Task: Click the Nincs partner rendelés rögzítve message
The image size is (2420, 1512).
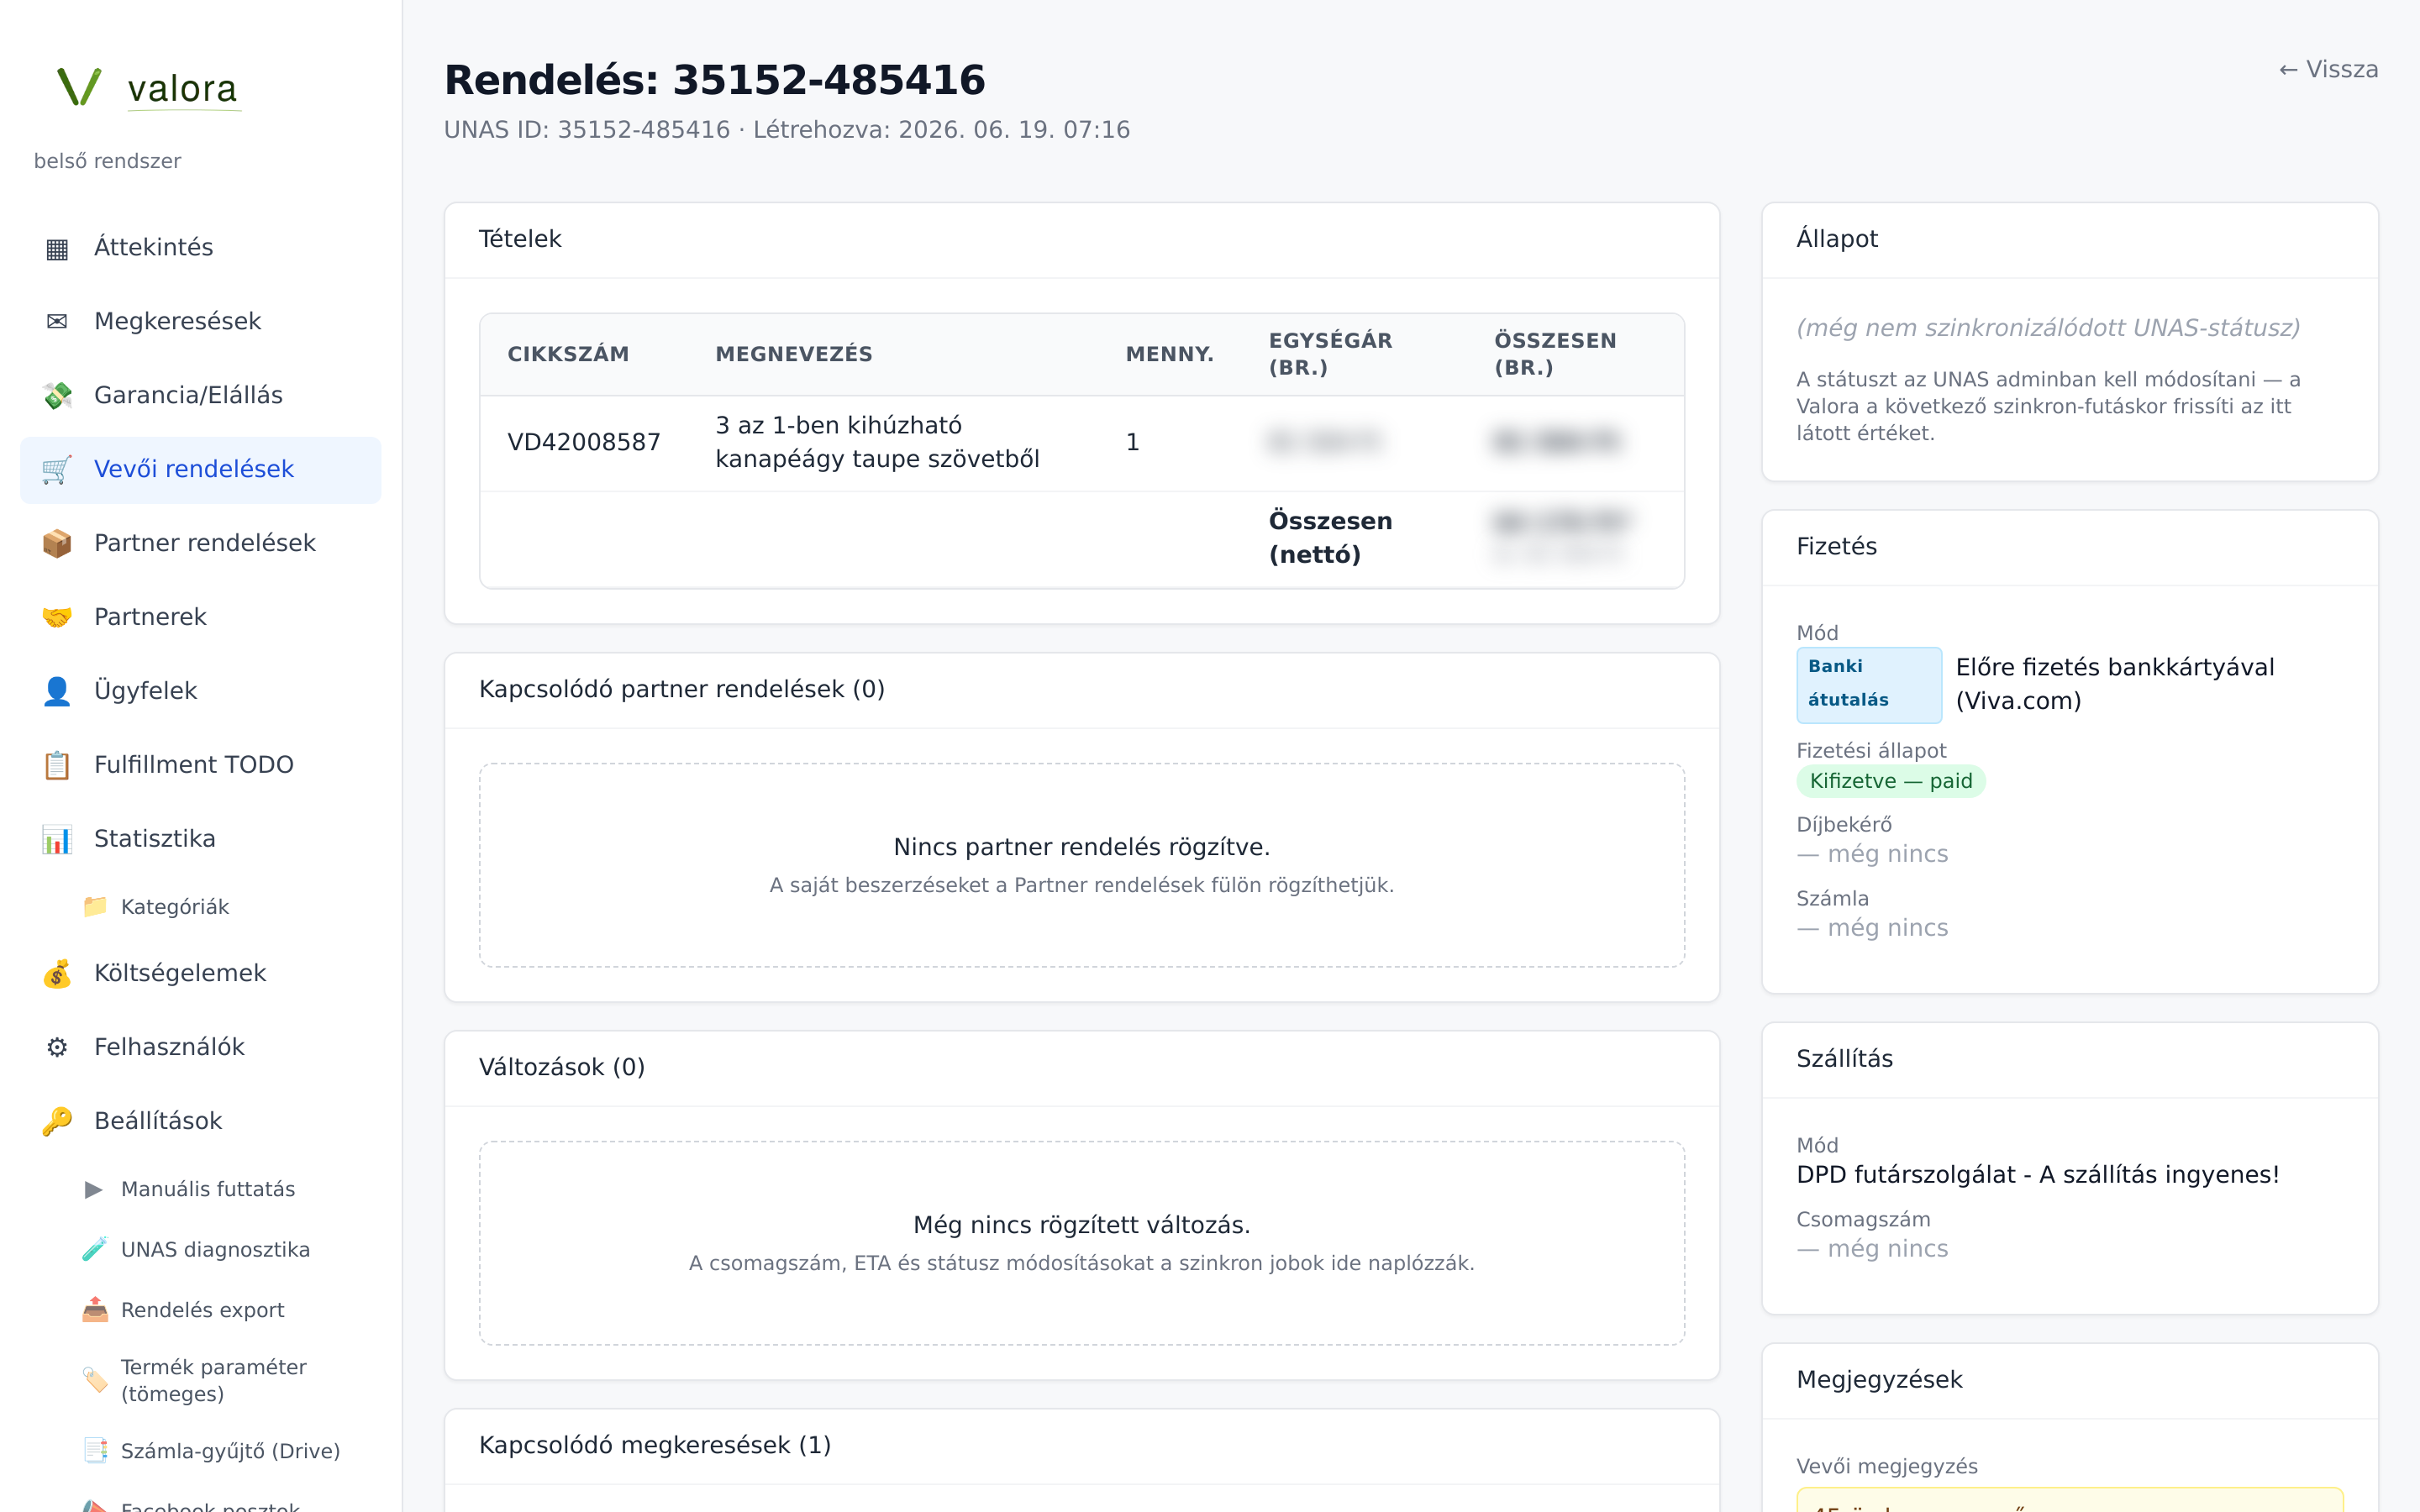Action: [1081, 847]
